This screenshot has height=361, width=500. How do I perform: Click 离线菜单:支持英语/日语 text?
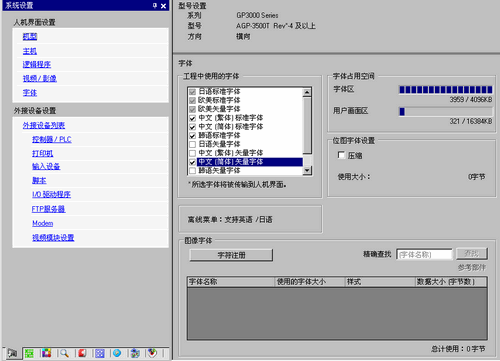(x=230, y=220)
